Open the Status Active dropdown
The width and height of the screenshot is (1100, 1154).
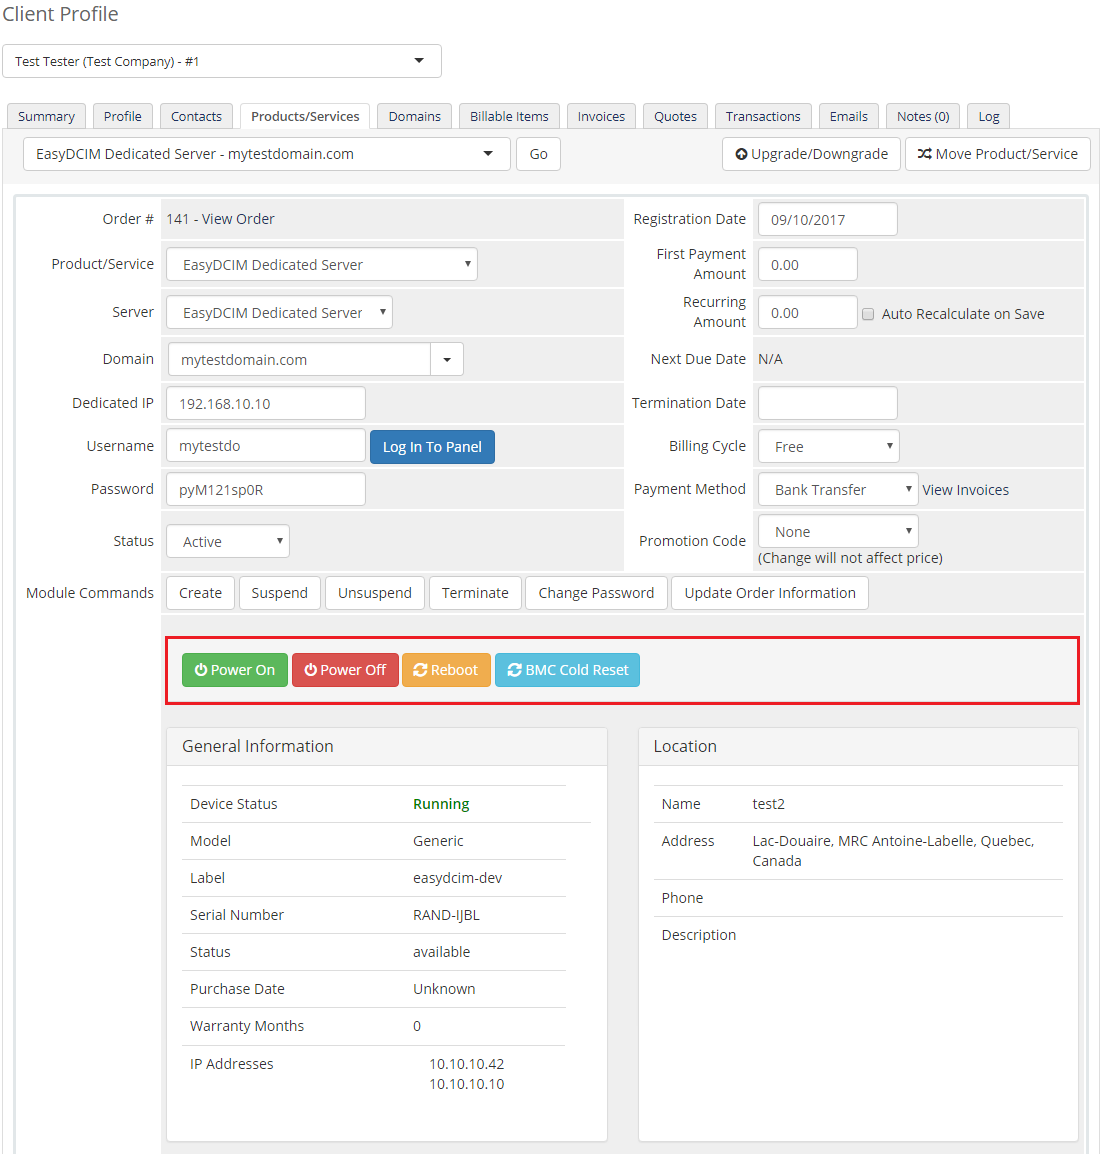pos(227,541)
